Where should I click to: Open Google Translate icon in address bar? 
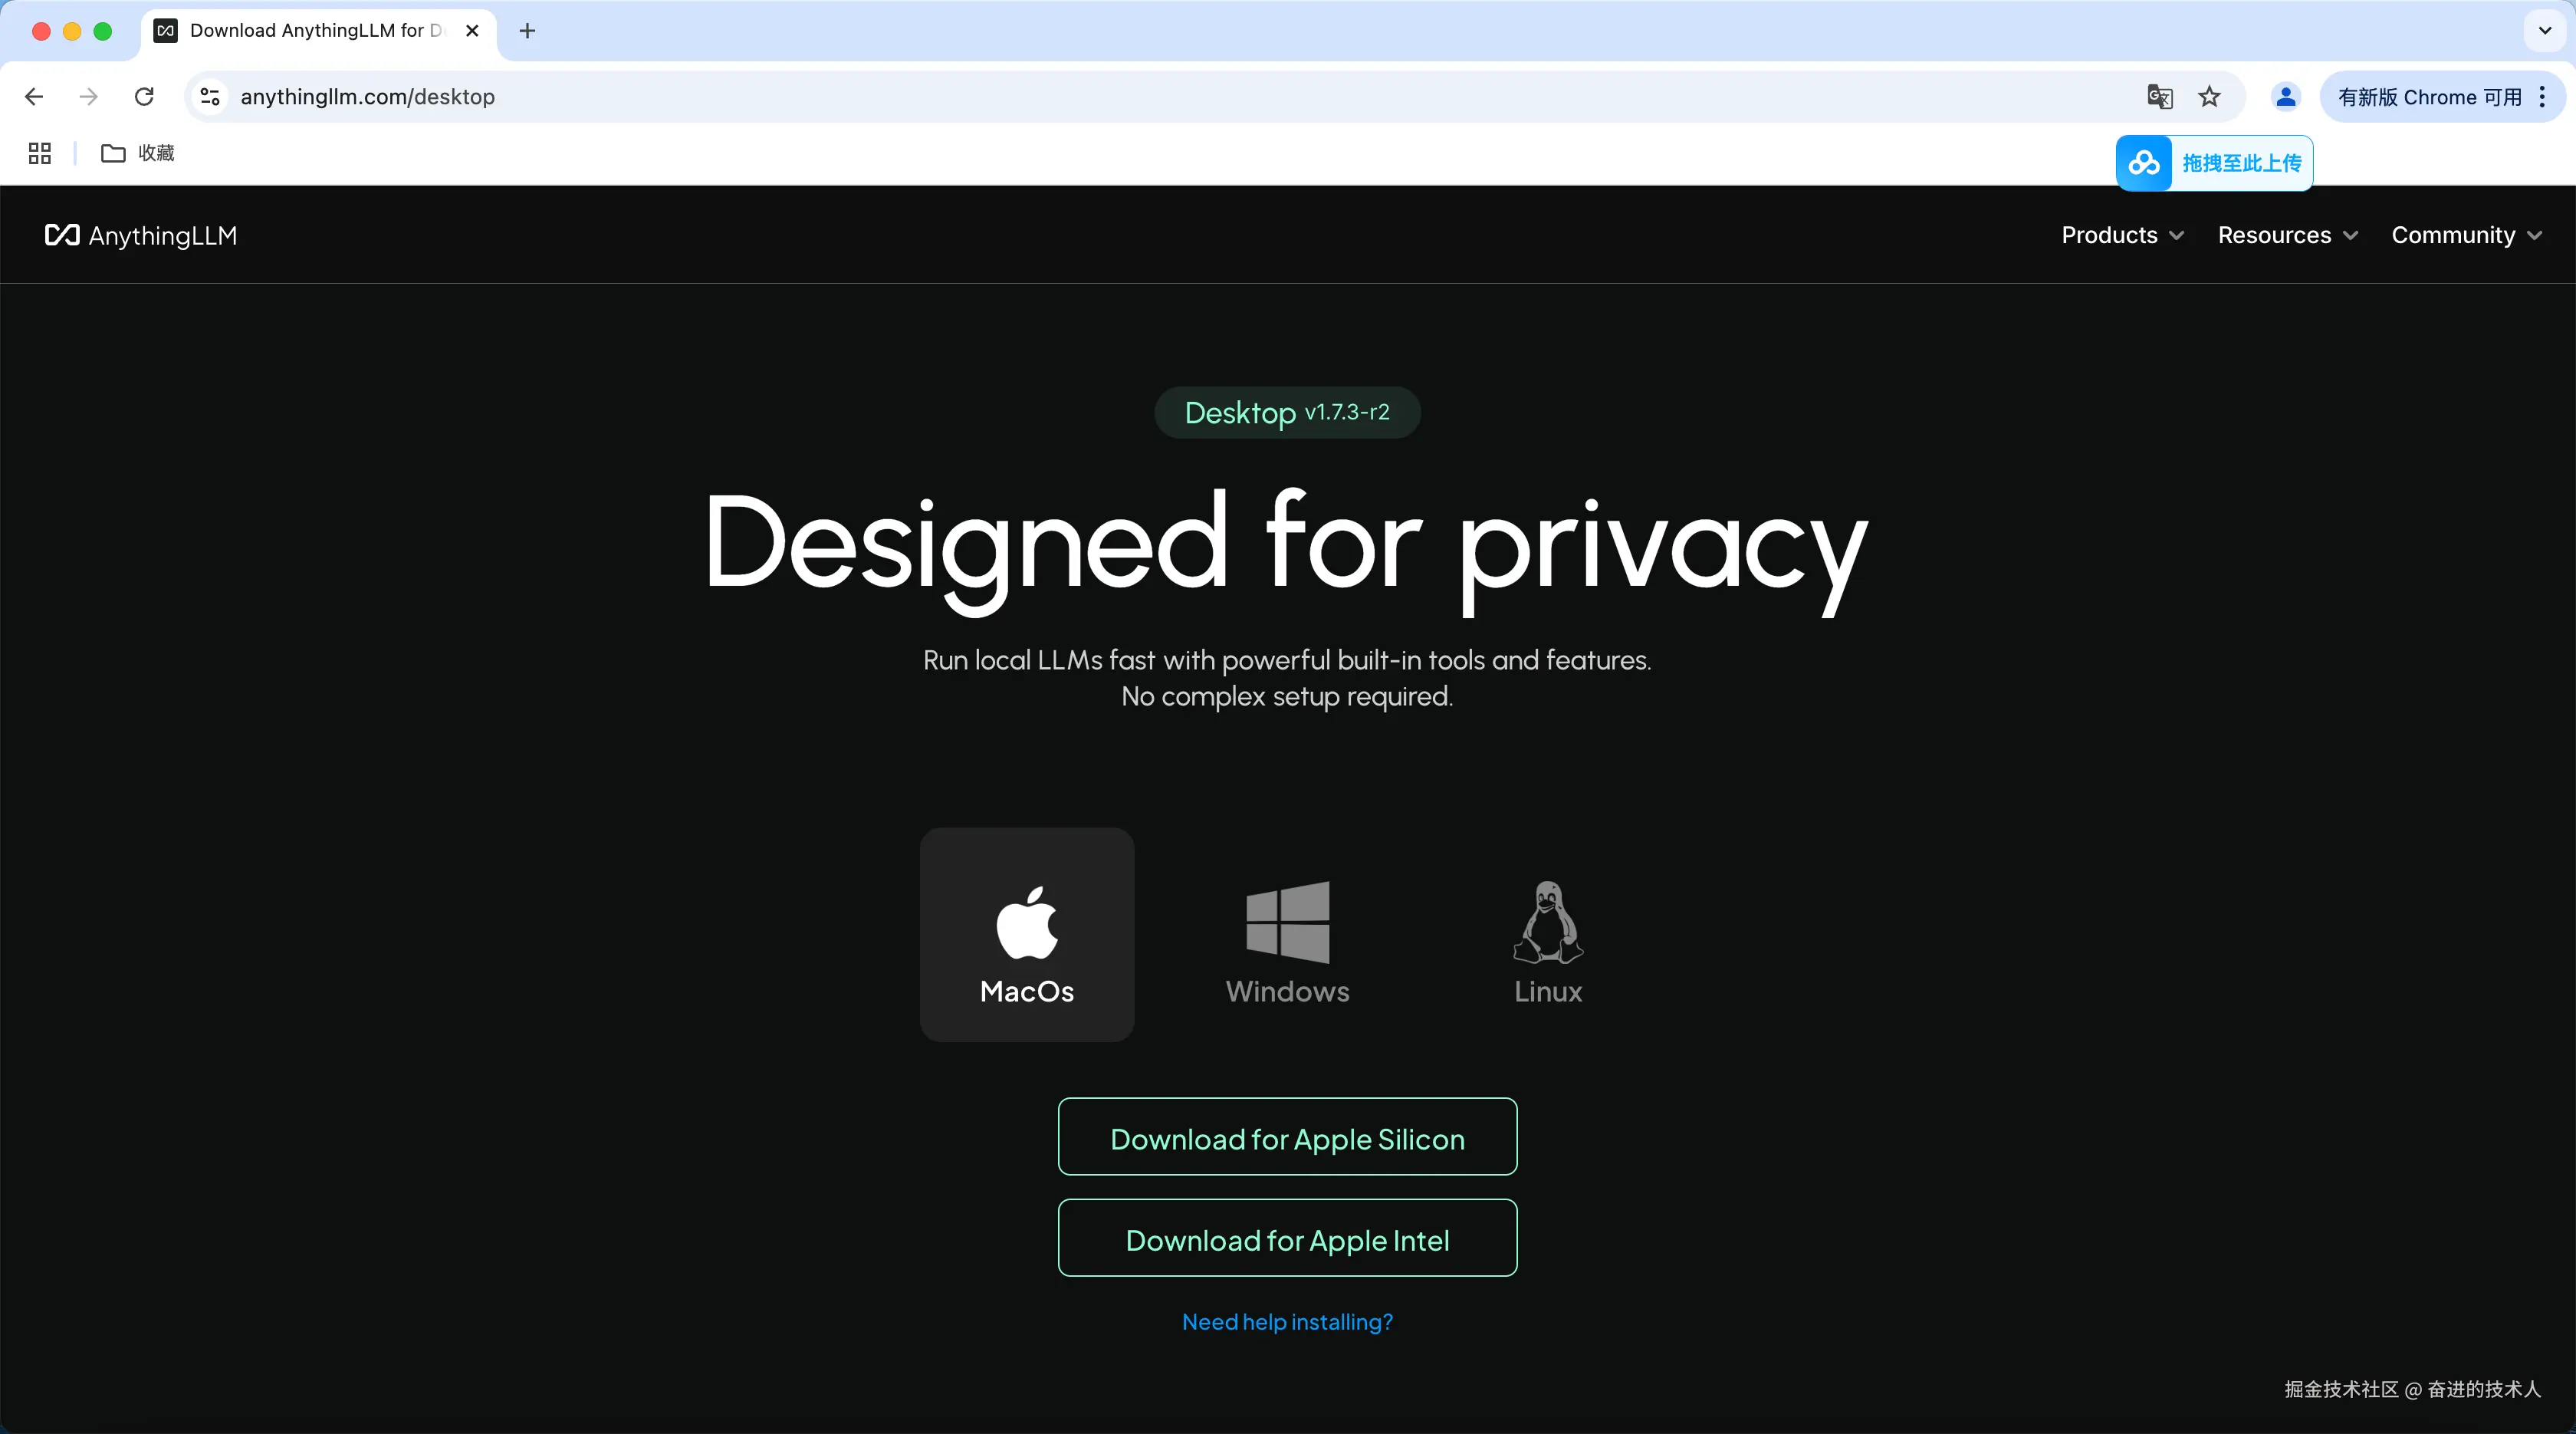[x=2159, y=97]
